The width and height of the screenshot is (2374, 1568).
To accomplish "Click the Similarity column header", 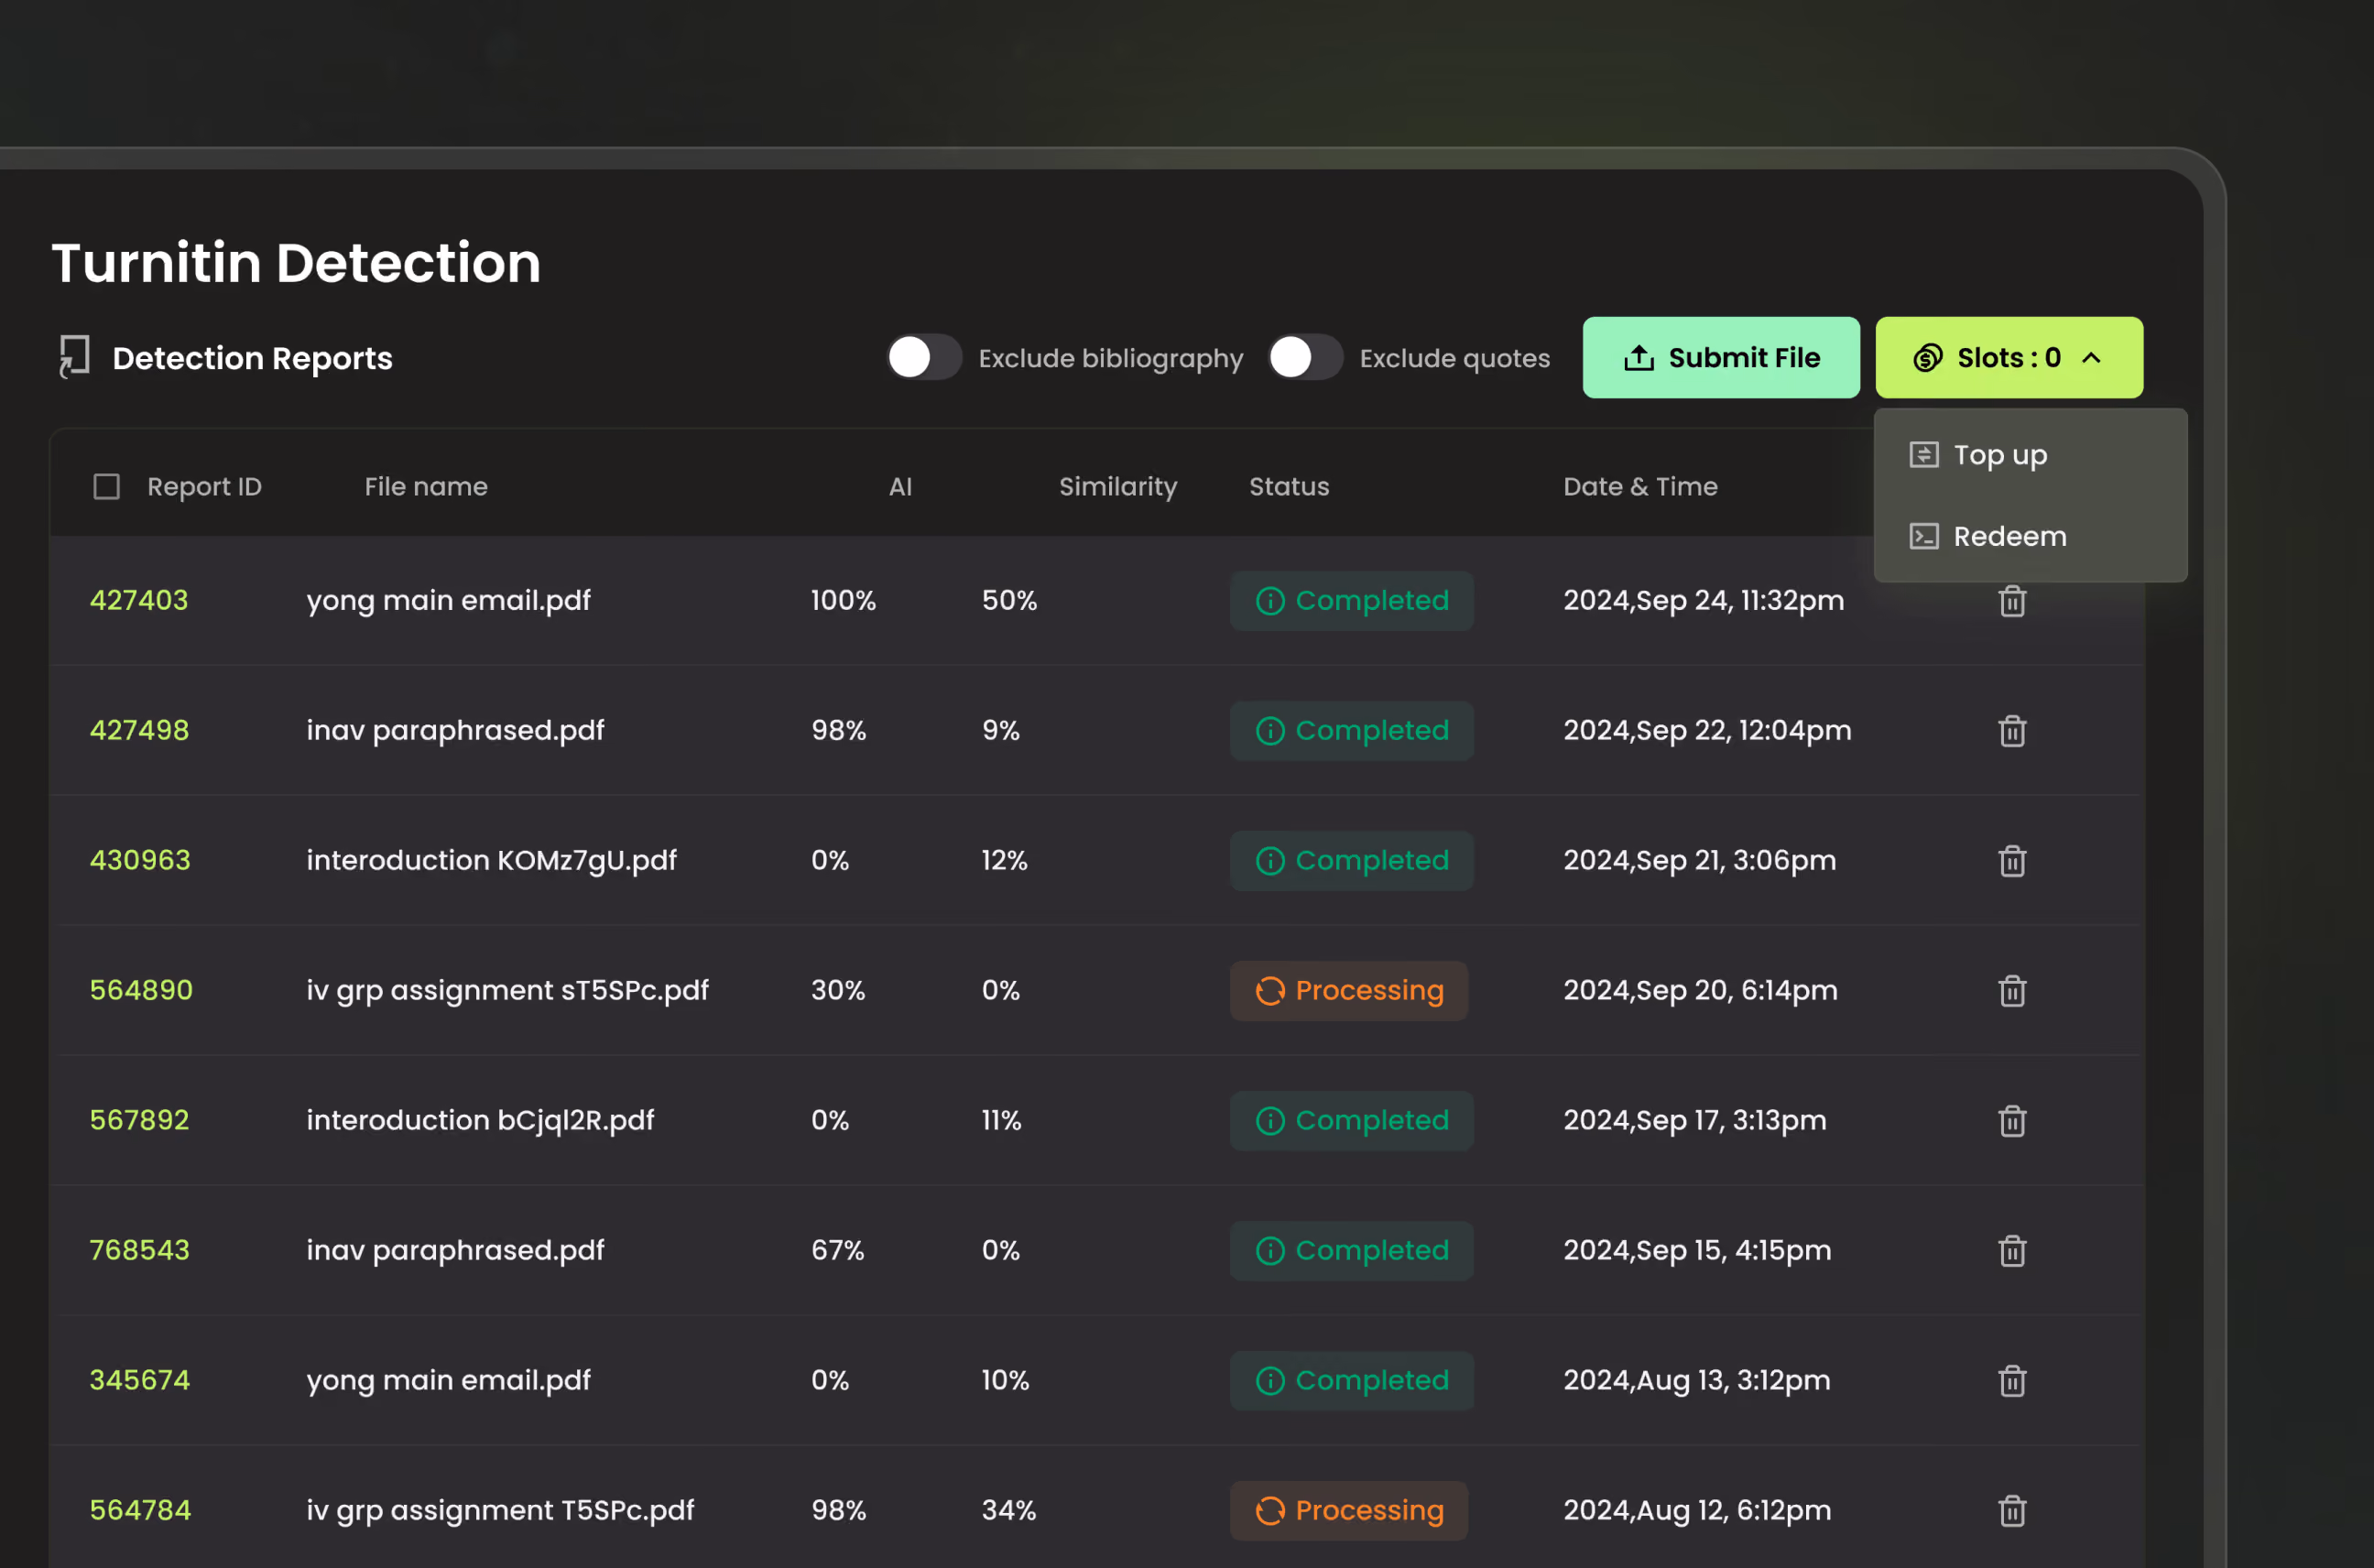I will point(1118,487).
